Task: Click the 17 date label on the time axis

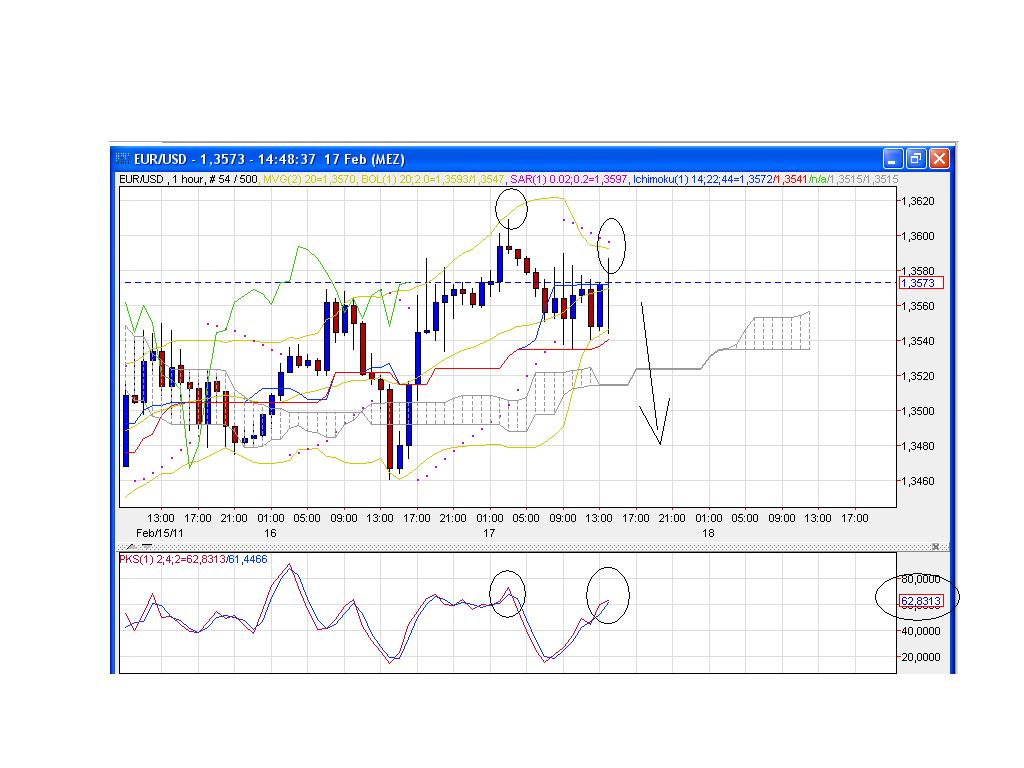Action: pyautogui.click(x=491, y=533)
